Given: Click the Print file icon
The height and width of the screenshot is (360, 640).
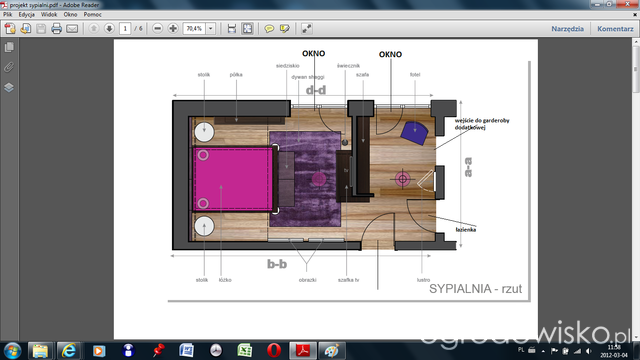Looking at the screenshot, I should pos(56,29).
